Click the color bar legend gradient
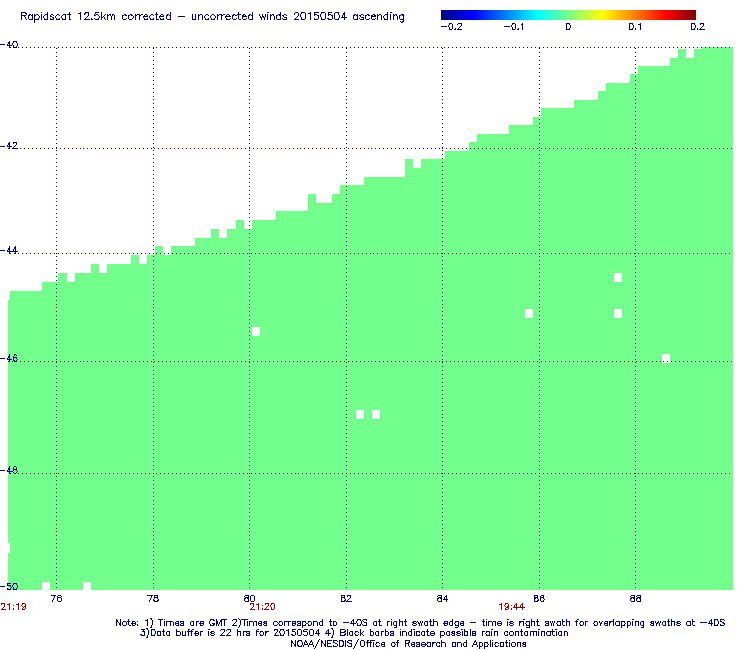 coord(568,15)
